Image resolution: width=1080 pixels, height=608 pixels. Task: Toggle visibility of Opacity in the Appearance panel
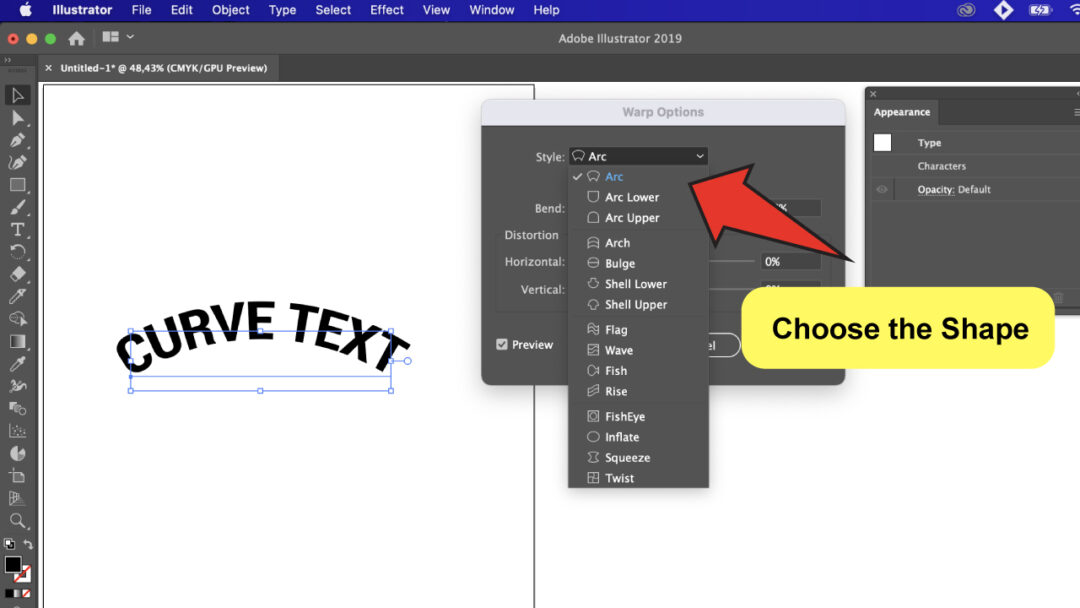point(882,189)
